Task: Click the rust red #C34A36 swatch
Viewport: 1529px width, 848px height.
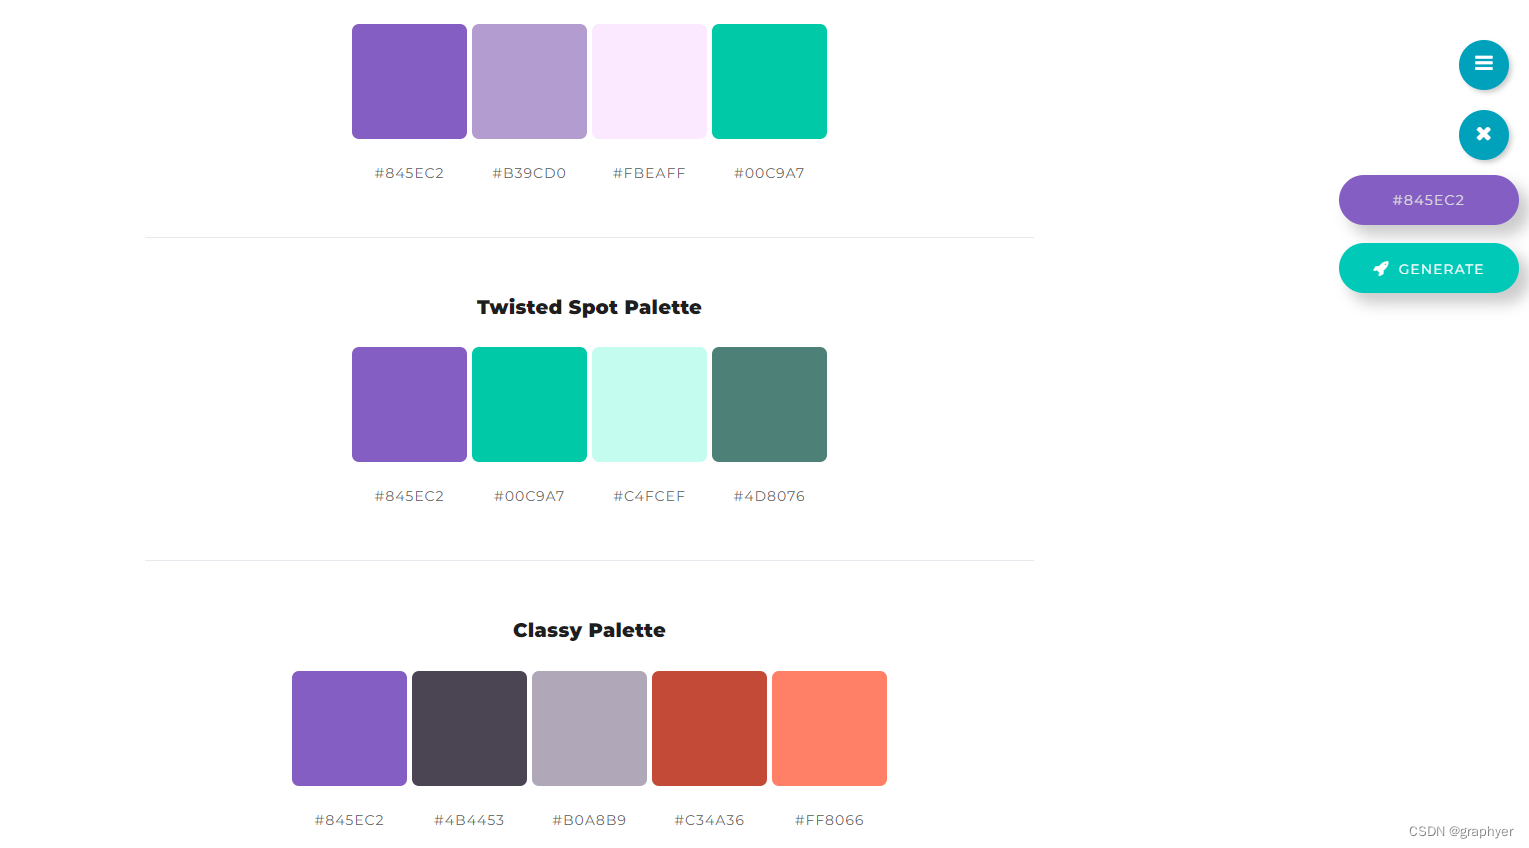Action: click(709, 728)
